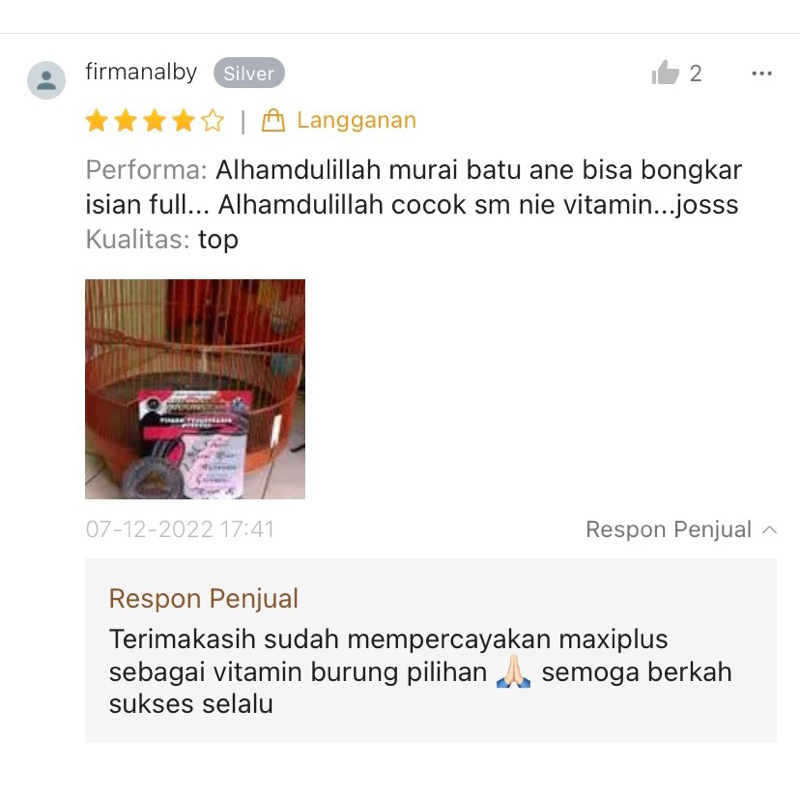Open the bird cage review photo
Viewport: 800px width, 800px height.
click(195, 389)
